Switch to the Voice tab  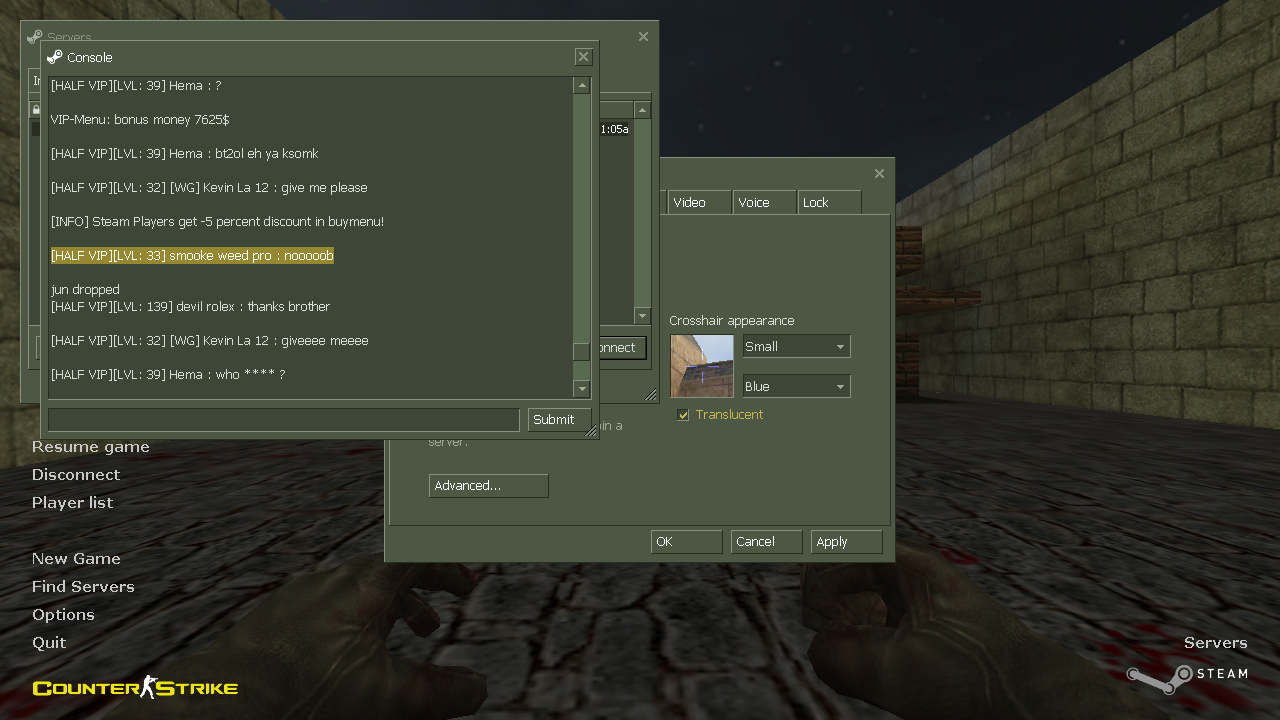[x=764, y=202]
